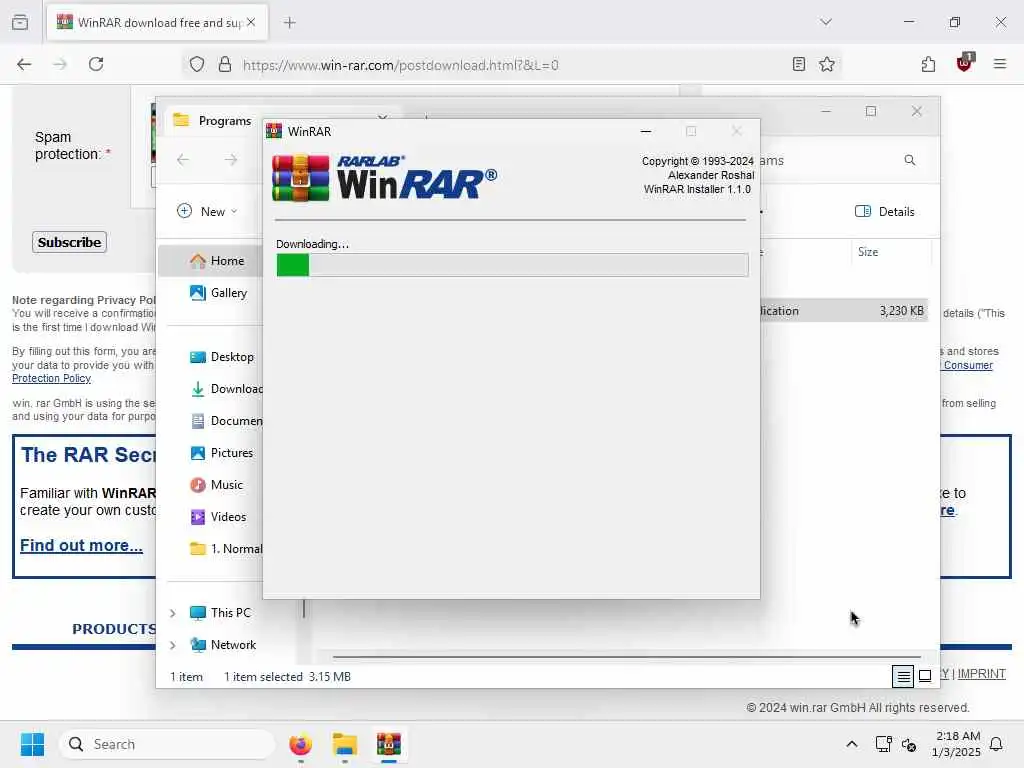1024x768 pixels.
Task: Click WinRAR installer taskbar icon
Action: (389, 744)
